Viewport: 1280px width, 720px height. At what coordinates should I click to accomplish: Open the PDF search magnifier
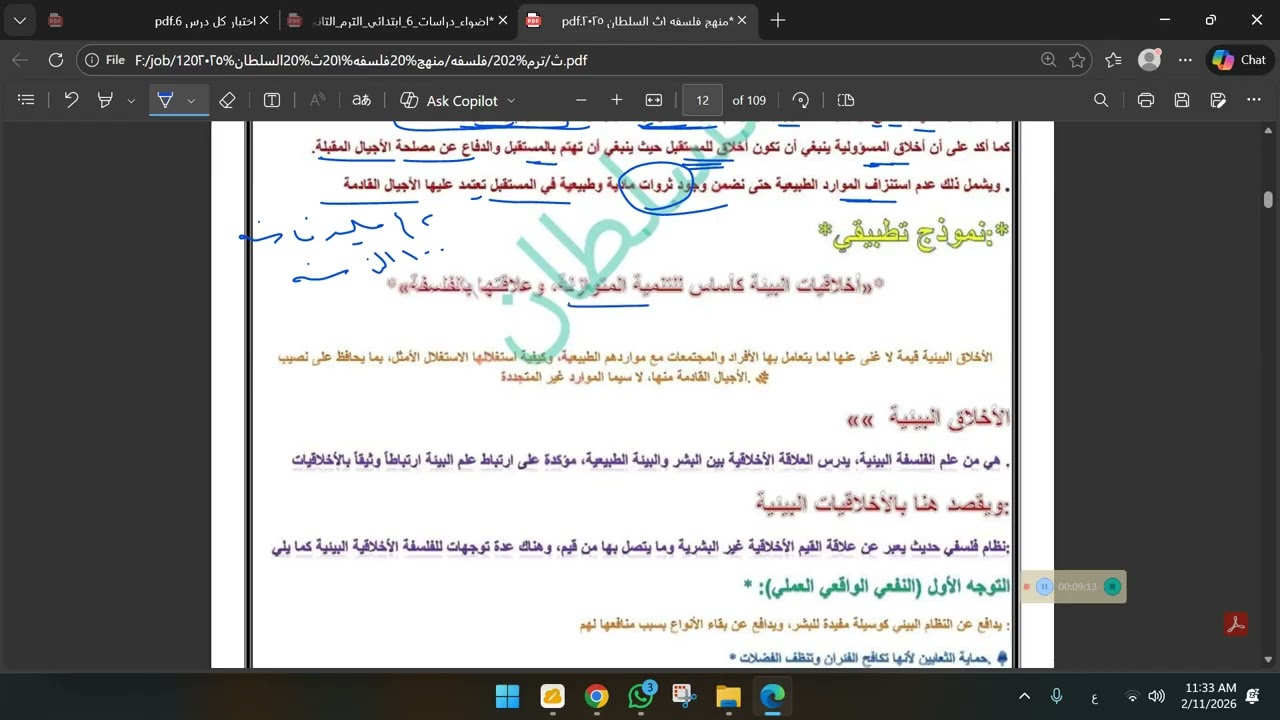[1101, 100]
